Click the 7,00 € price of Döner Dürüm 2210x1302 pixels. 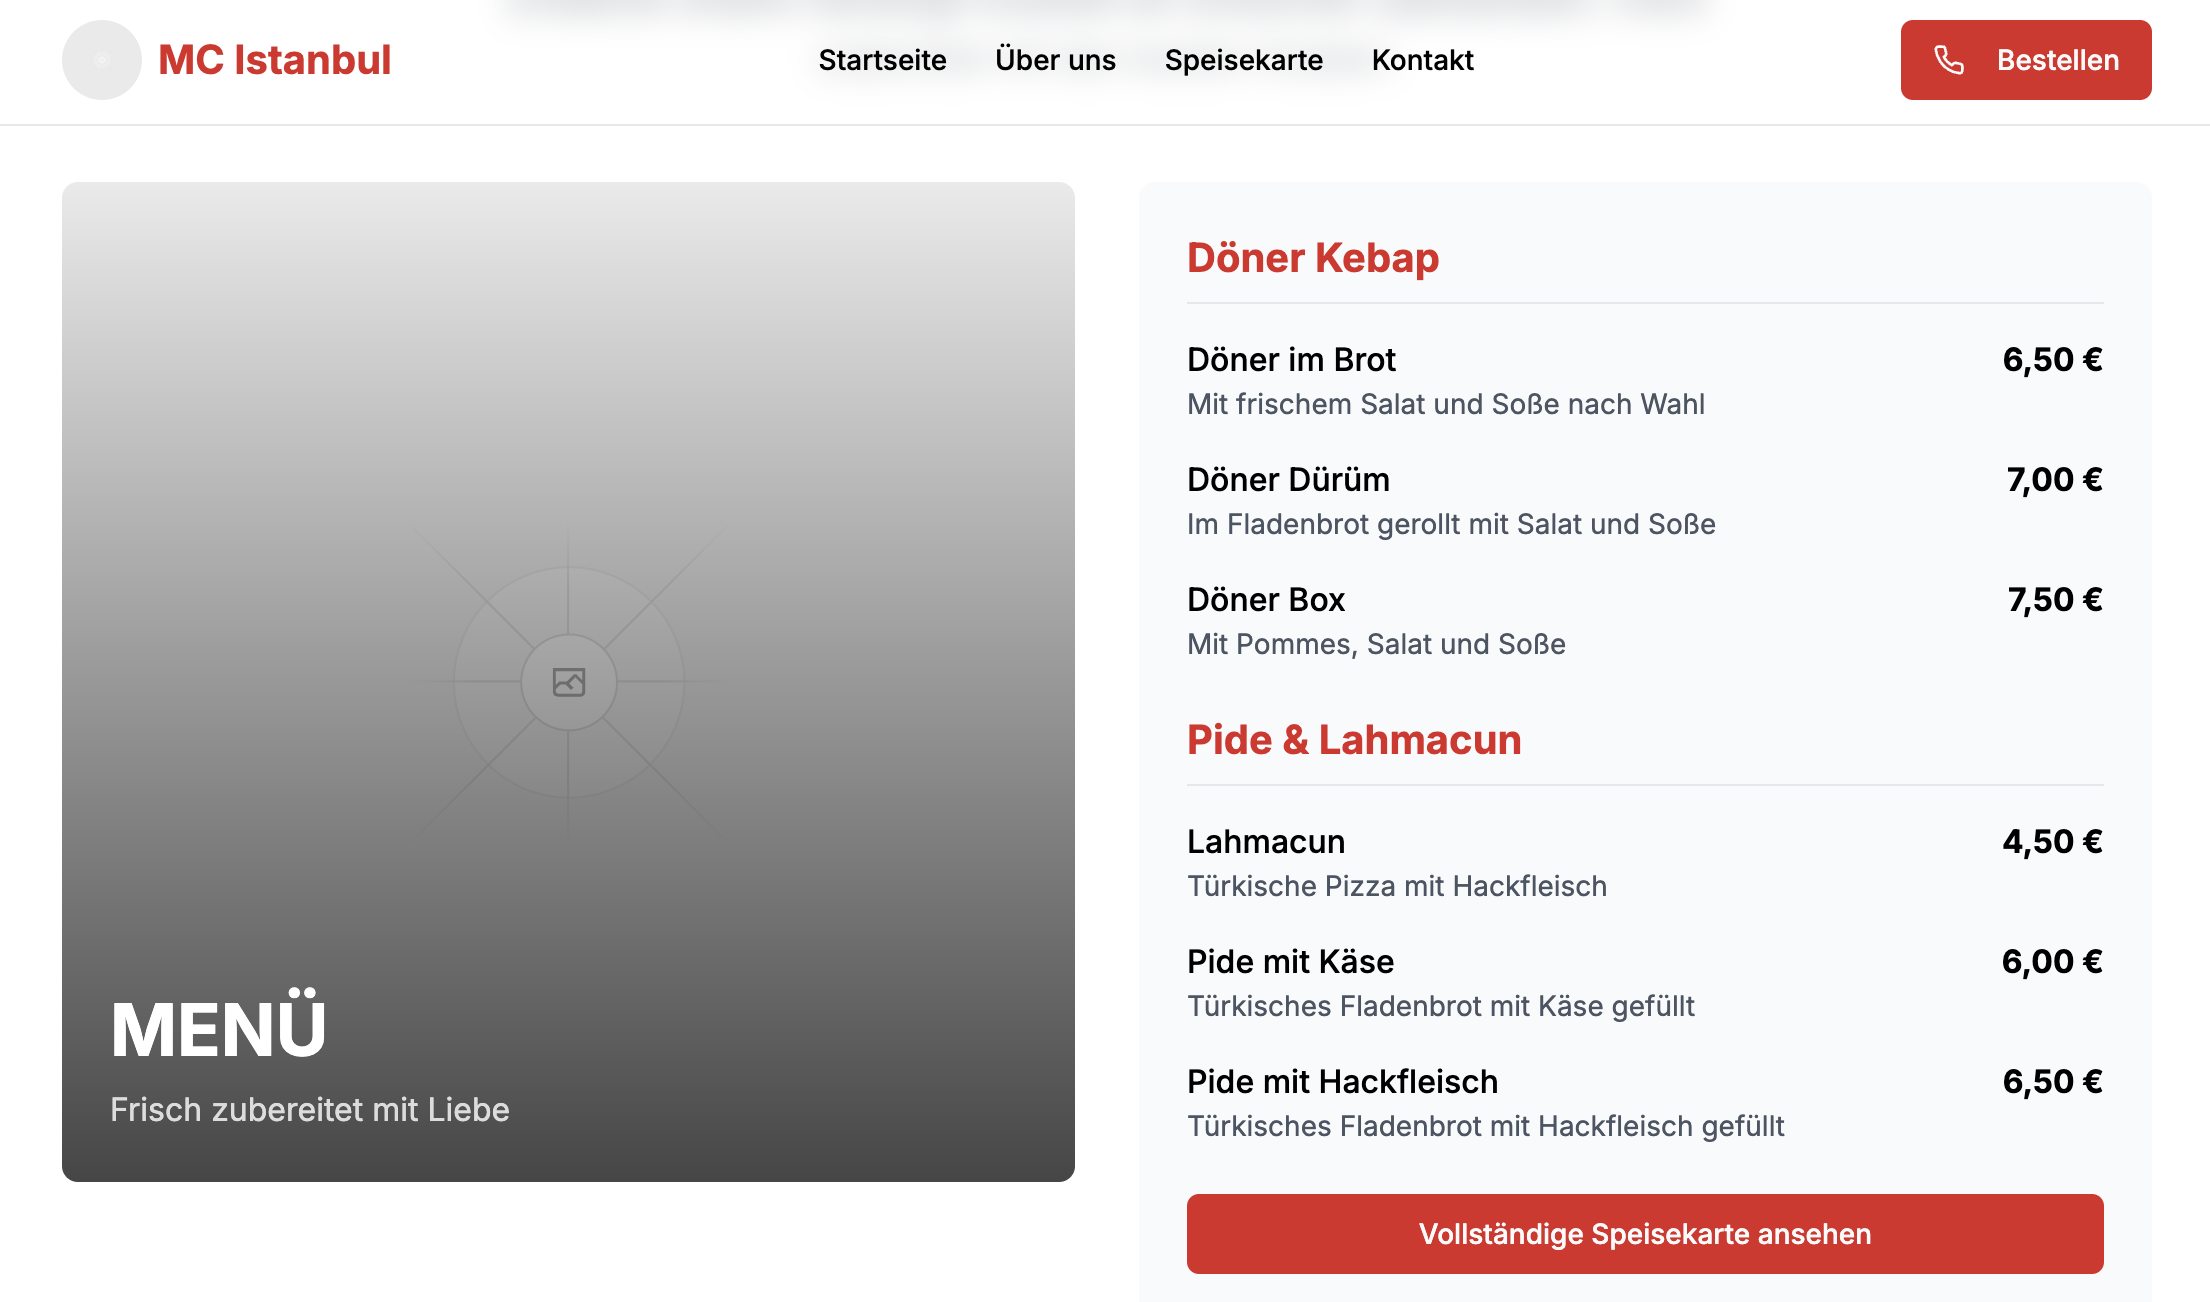2055,480
